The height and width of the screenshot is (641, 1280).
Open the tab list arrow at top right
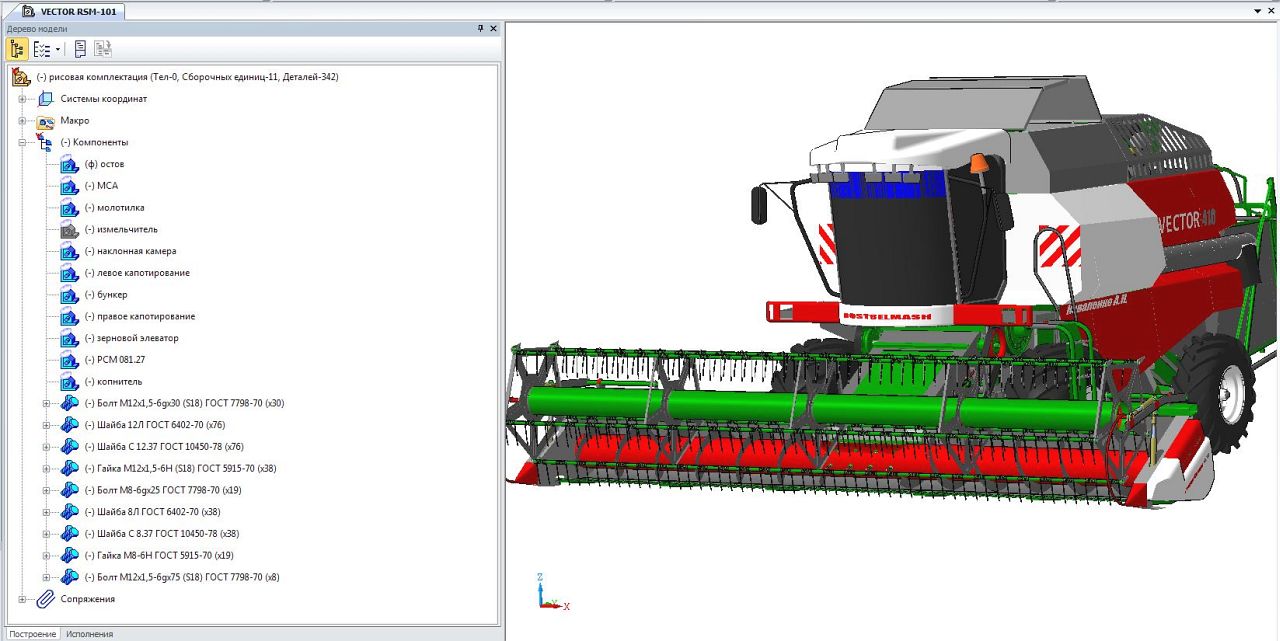(x=1257, y=9)
